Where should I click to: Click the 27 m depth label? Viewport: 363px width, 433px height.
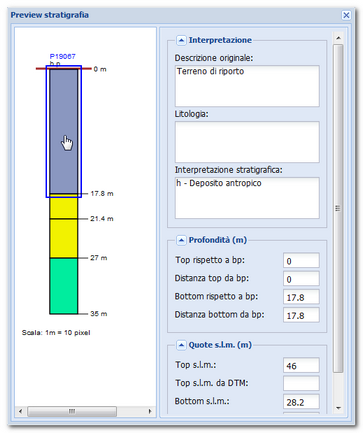pyautogui.click(x=99, y=258)
